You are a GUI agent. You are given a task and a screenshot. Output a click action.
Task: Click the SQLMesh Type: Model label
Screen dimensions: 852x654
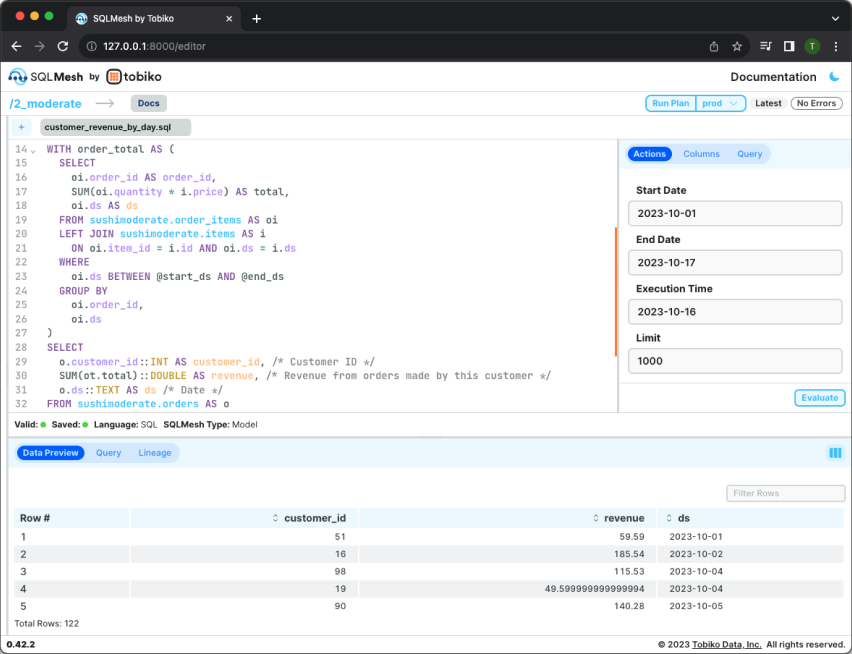210,425
